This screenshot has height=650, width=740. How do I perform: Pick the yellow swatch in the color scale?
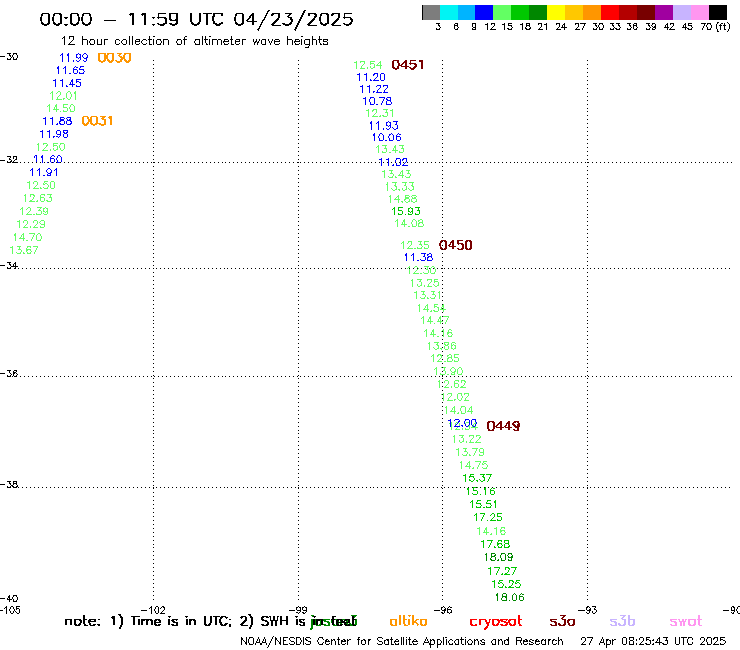coord(556,12)
